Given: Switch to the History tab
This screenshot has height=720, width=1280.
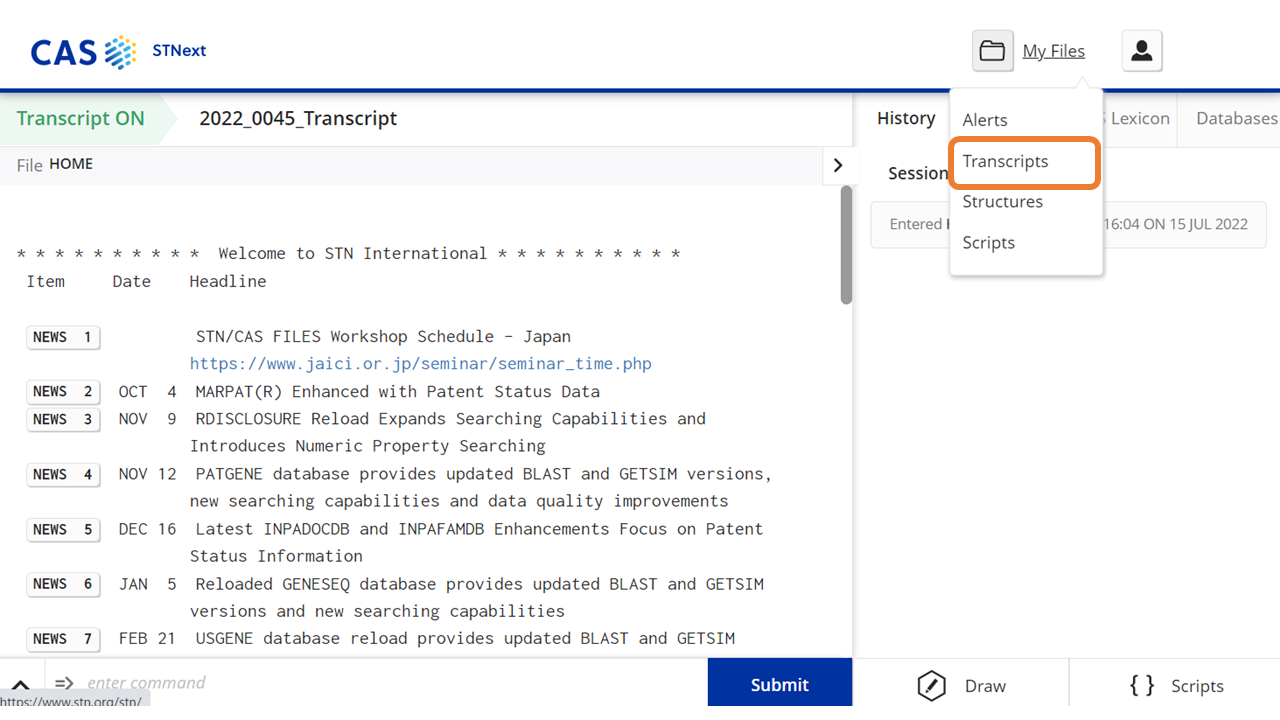Looking at the screenshot, I should point(906,118).
